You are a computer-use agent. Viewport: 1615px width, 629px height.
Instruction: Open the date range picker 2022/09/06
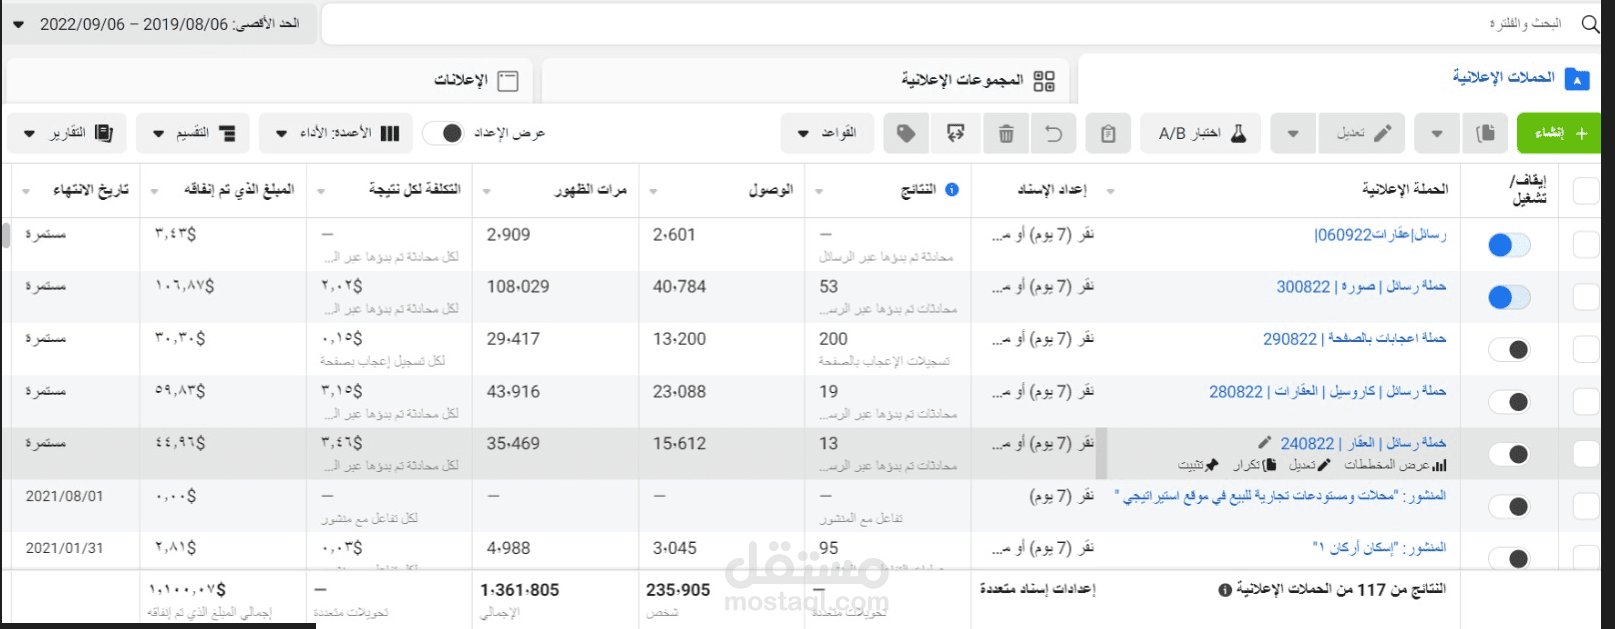coord(160,24)
